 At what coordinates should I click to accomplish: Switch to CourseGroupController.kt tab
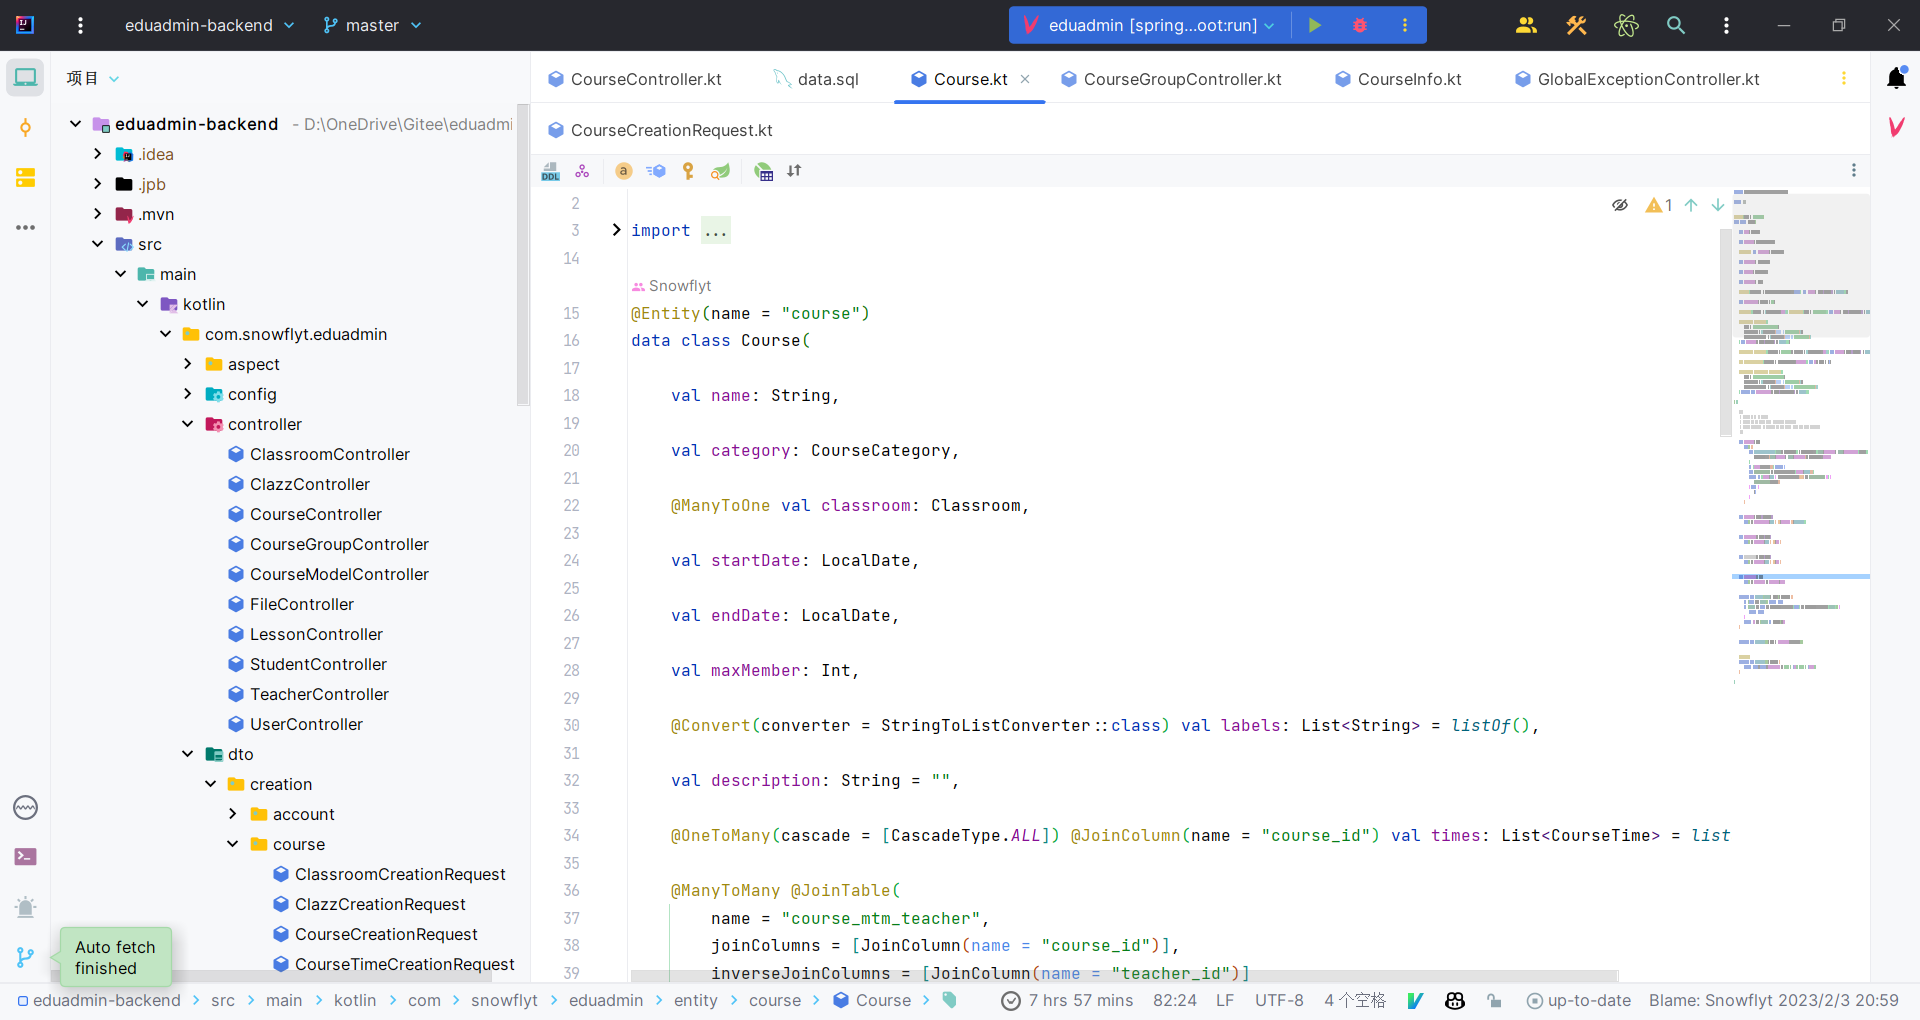pos(1171,79)
